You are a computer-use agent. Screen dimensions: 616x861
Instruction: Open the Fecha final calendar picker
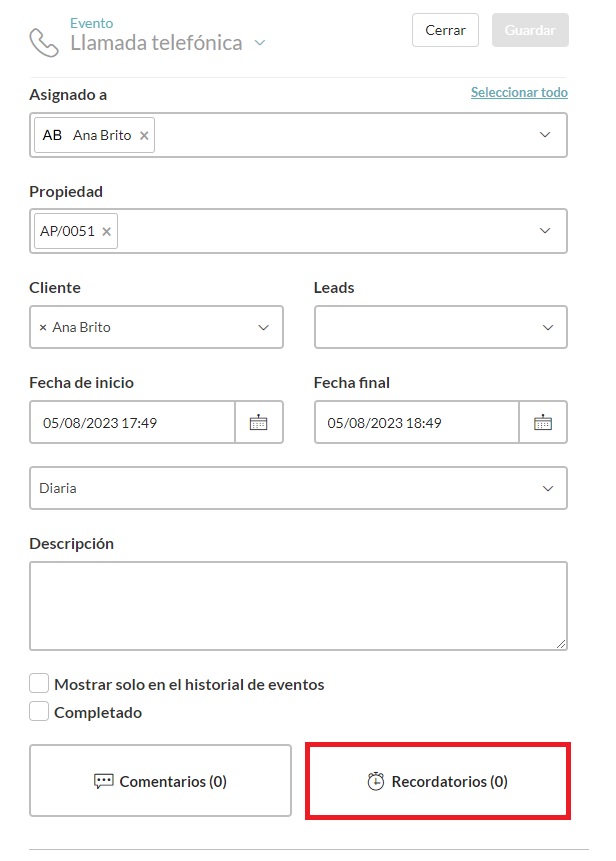click(543, 423)
